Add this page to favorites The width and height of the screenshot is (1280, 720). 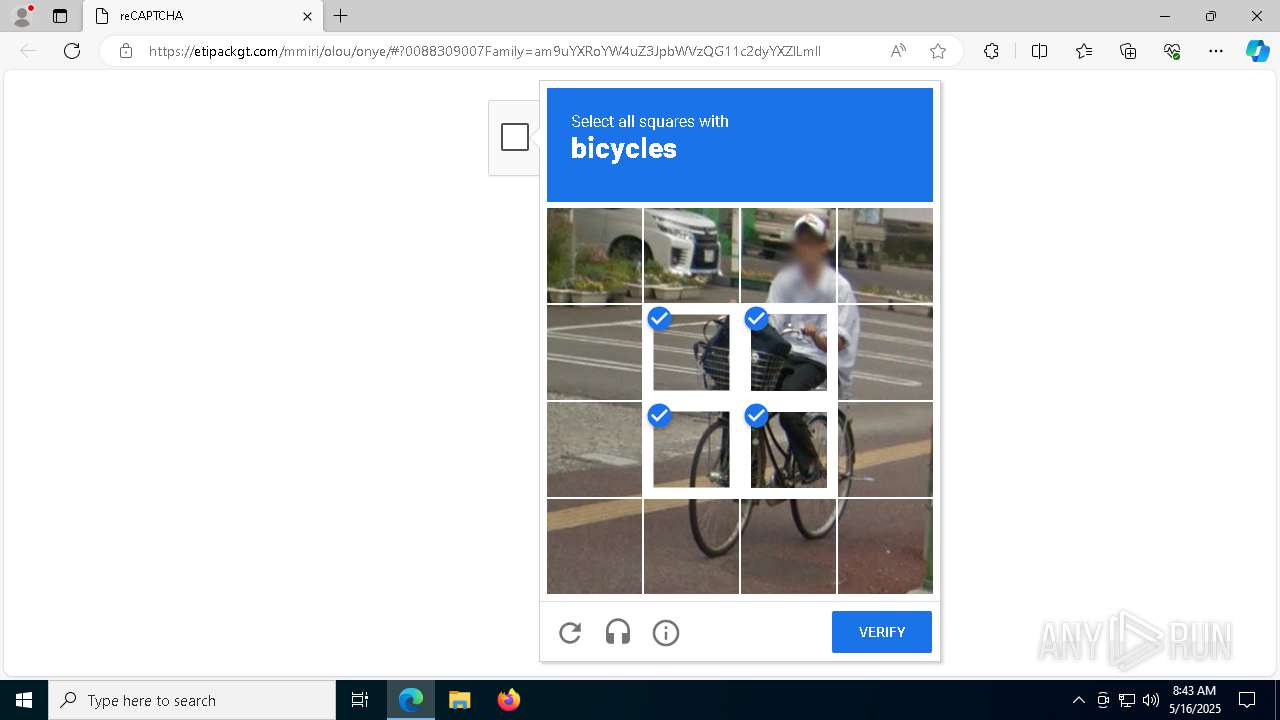click(x=938, y=51)
